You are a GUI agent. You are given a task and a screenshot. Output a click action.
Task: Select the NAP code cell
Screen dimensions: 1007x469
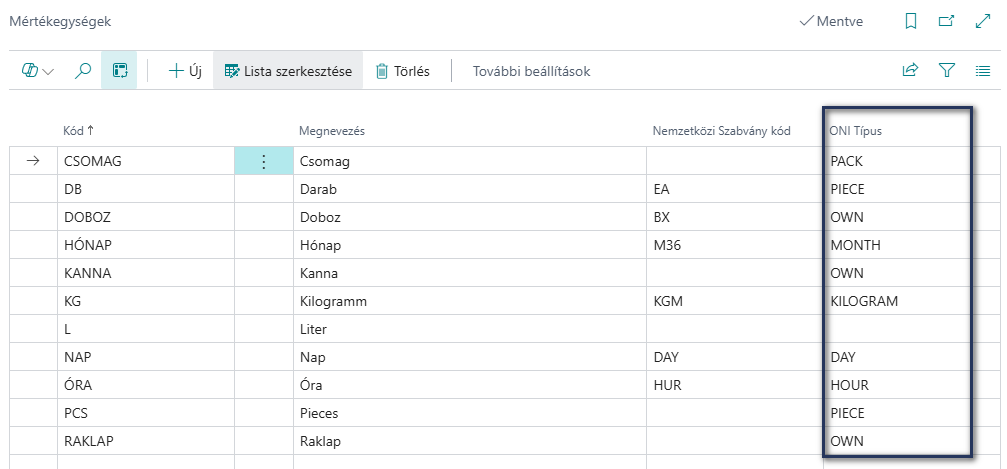pos(146,357)
